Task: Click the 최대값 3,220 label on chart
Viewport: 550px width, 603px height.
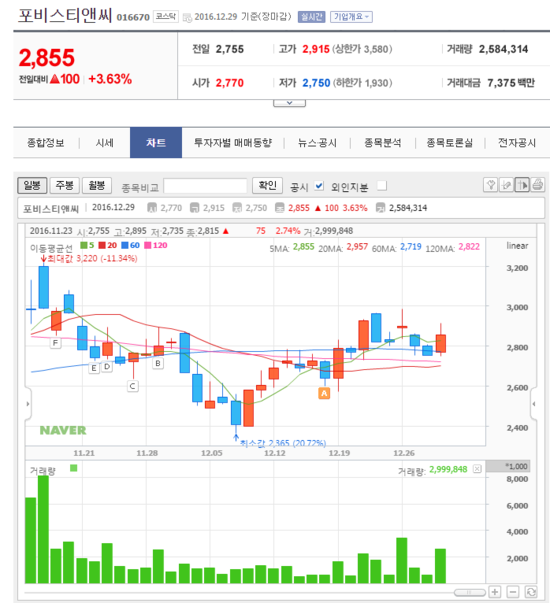Action: tap(92, 258)
